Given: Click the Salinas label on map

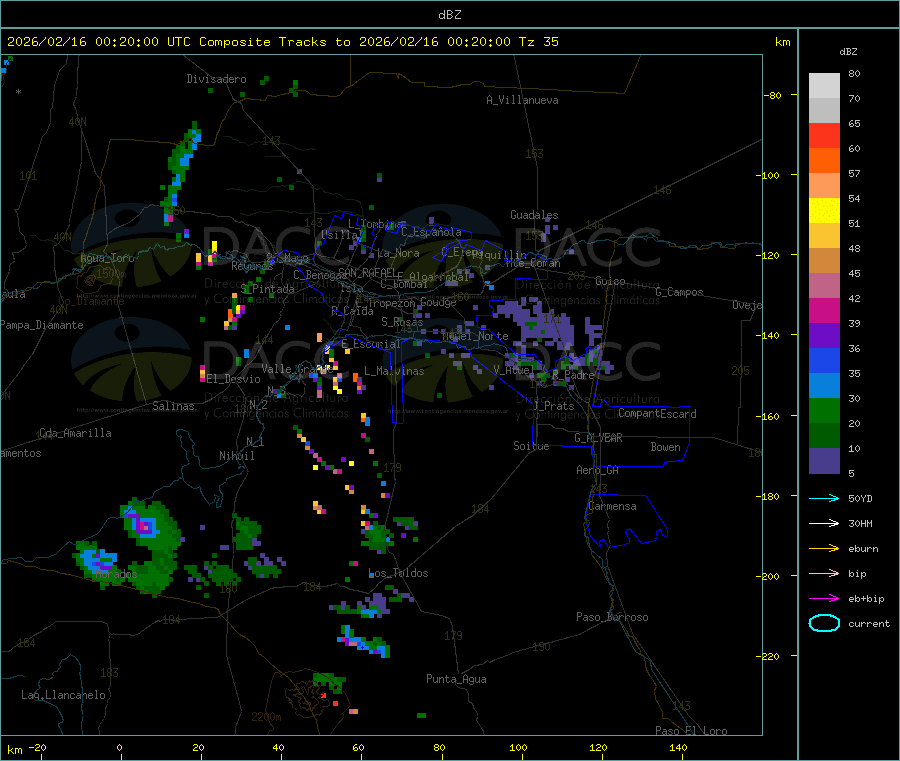Looking at the screenshot, I should pyautogui.click(x=173, y=406).
